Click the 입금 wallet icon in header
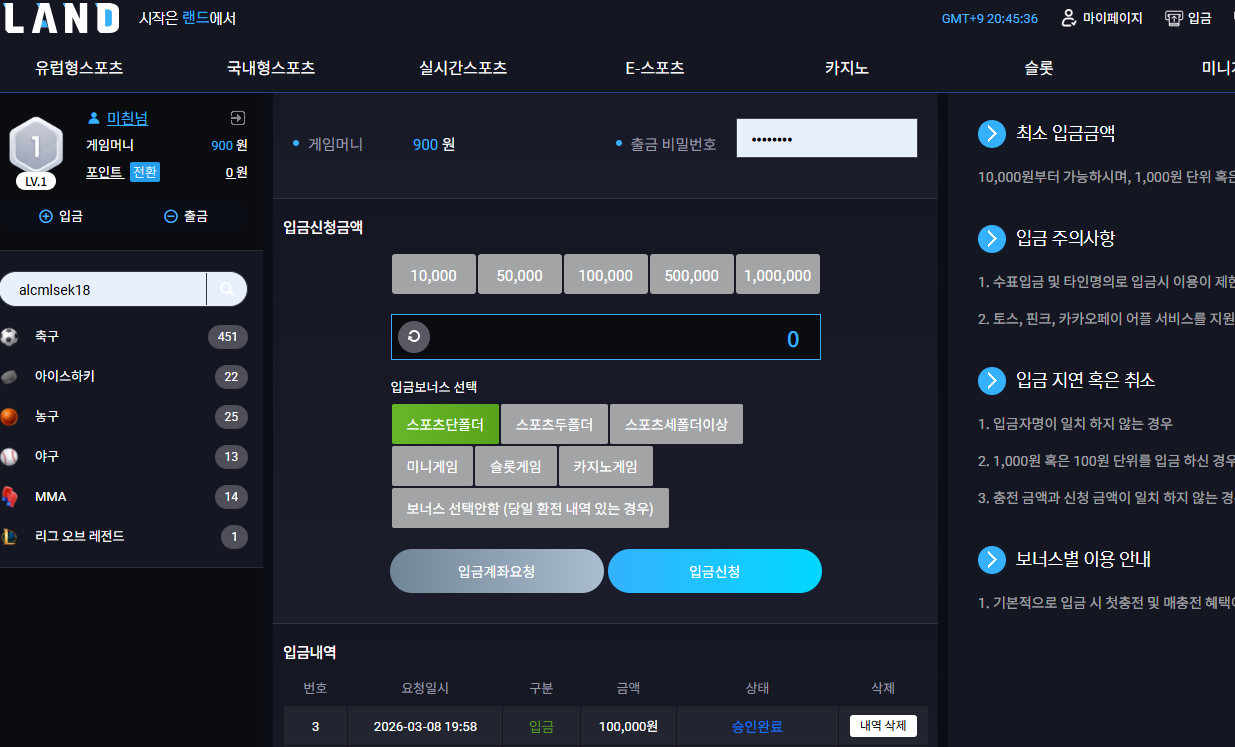 1174,18
